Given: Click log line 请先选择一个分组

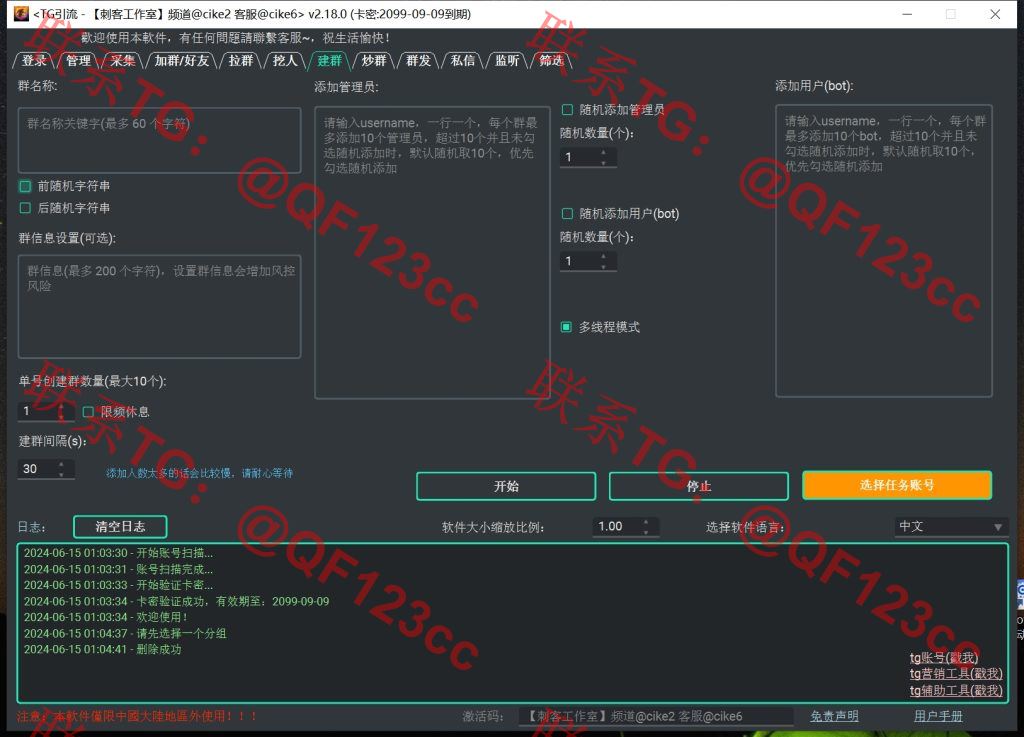Looking at the screenshot, I should tap(125, 633).
